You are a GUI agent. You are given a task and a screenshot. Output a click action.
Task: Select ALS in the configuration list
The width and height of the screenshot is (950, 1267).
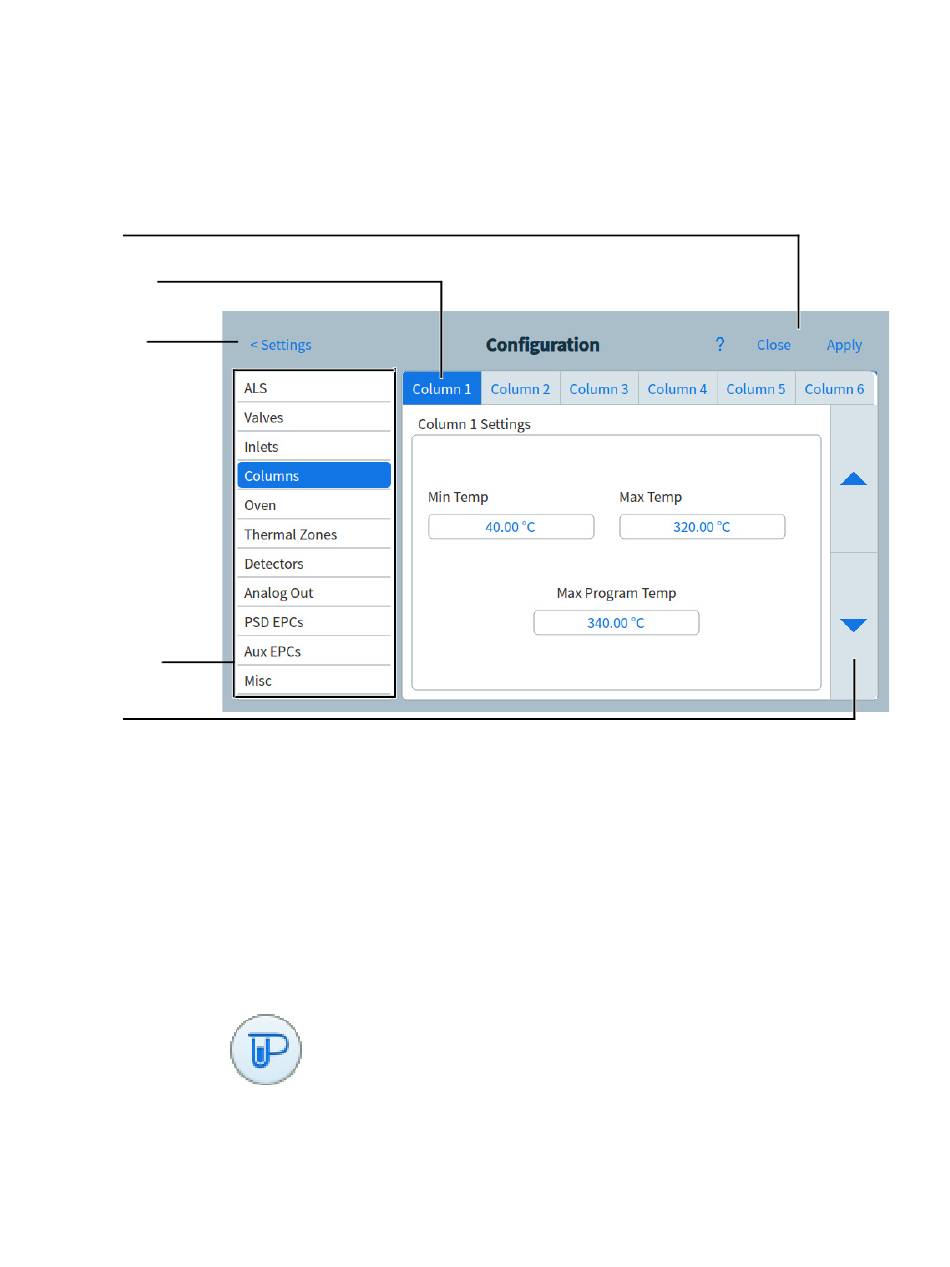314,388
